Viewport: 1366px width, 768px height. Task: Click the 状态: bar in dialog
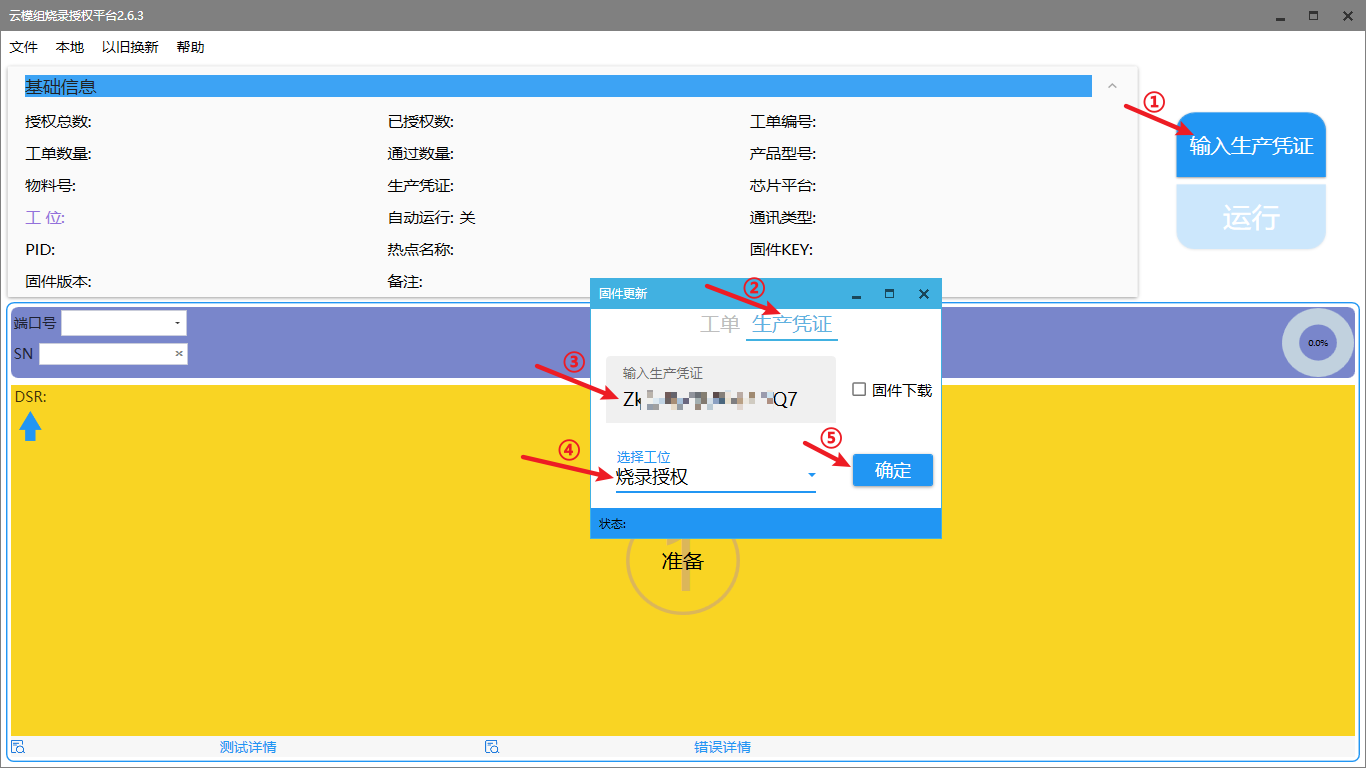(x=766, y=523)
